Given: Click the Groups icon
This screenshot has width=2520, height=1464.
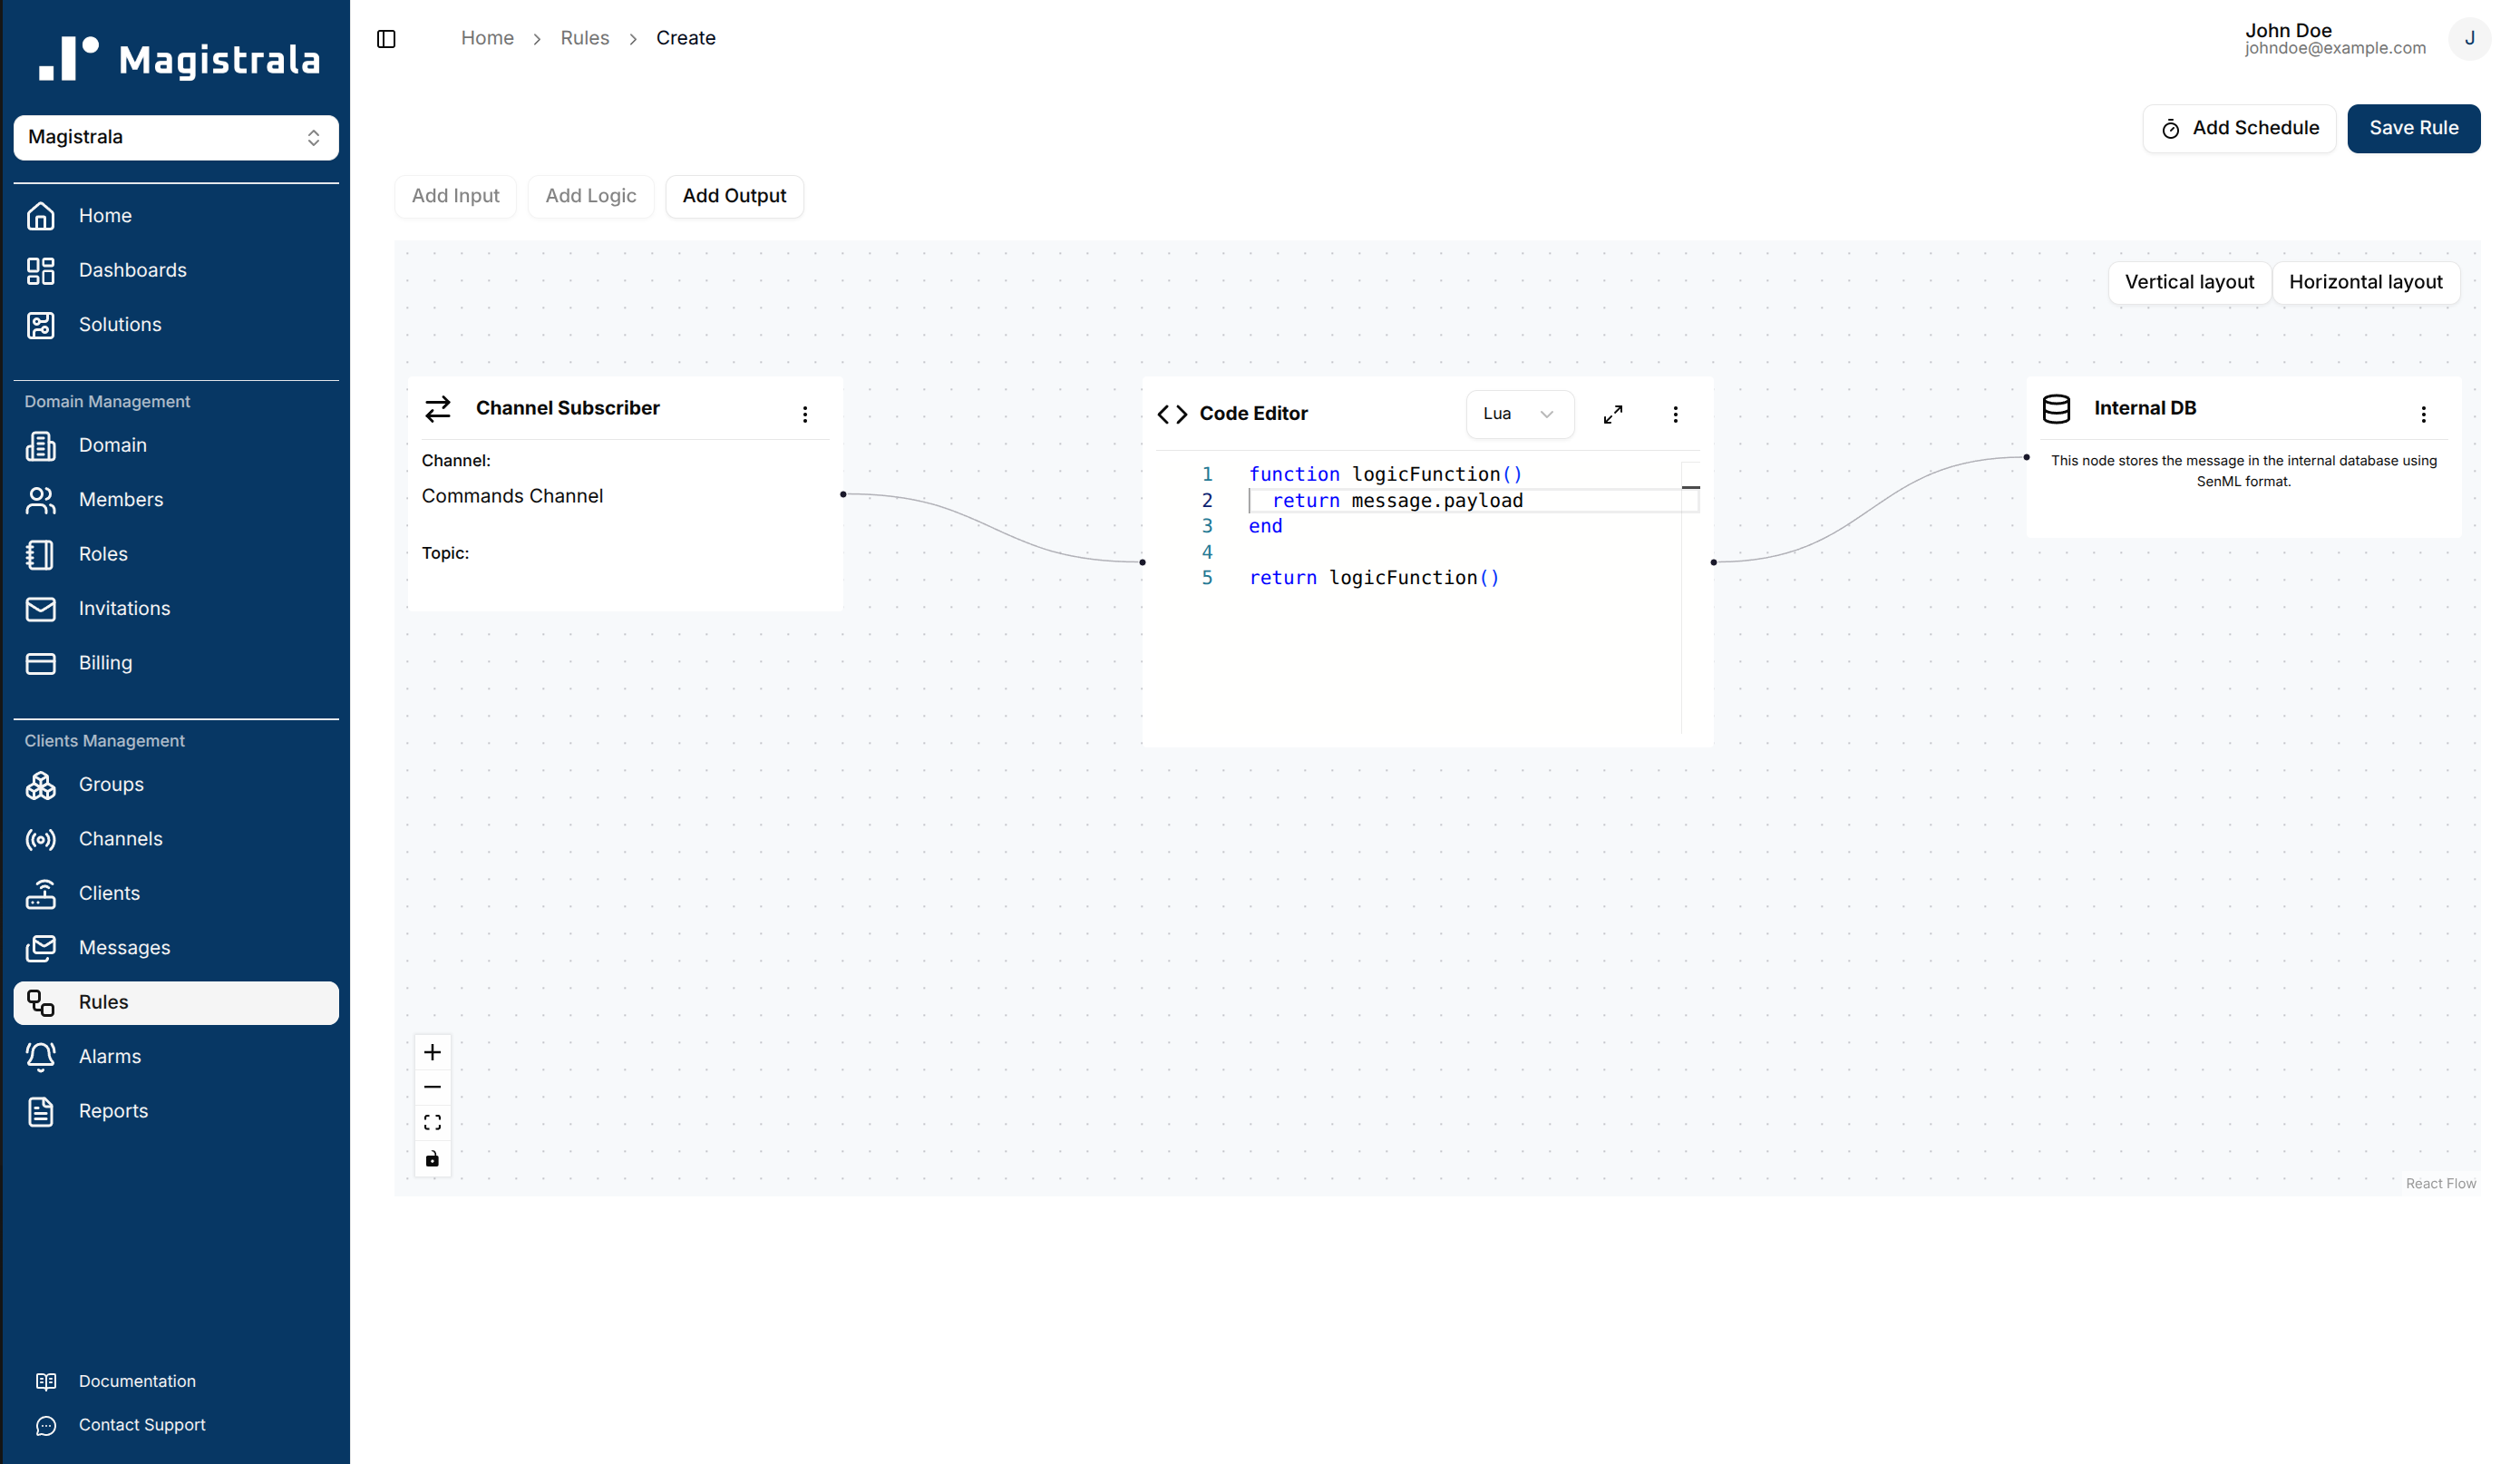Looking at the screenshot, I should 41,785.
